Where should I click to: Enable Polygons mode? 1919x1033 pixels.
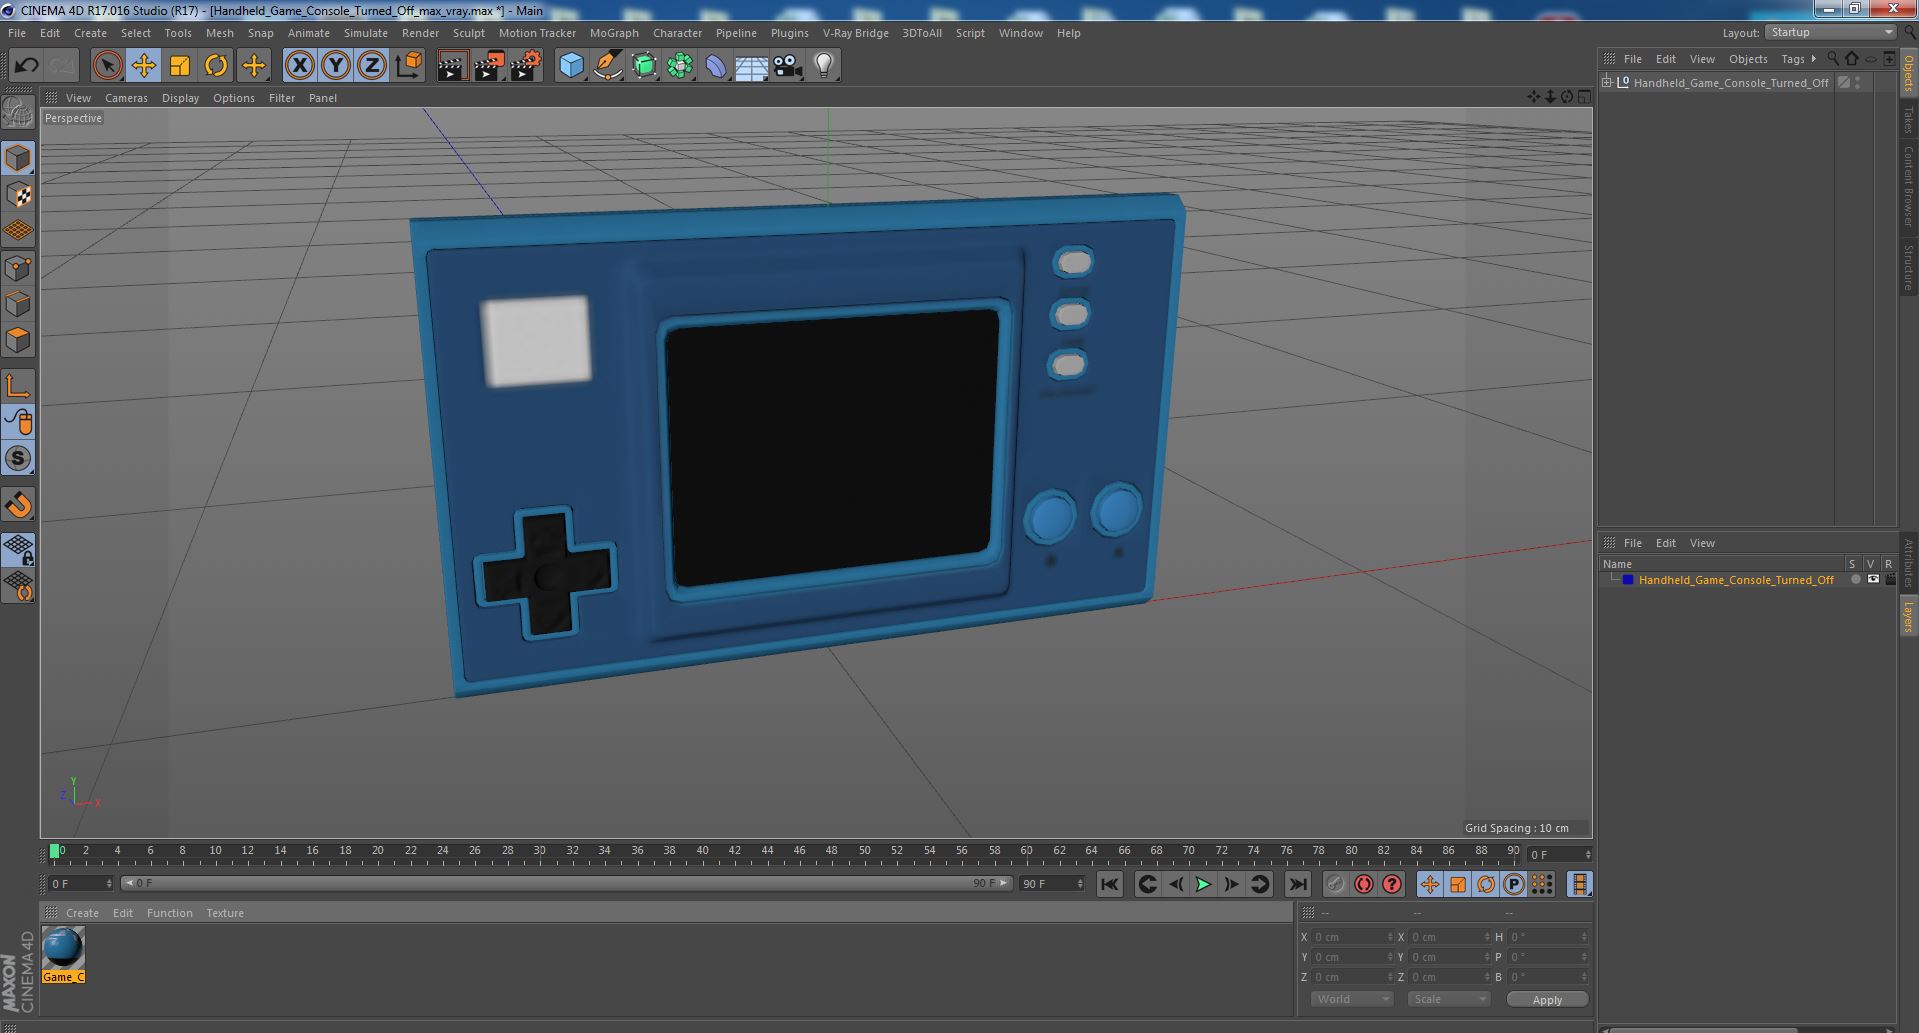(18, 340)
